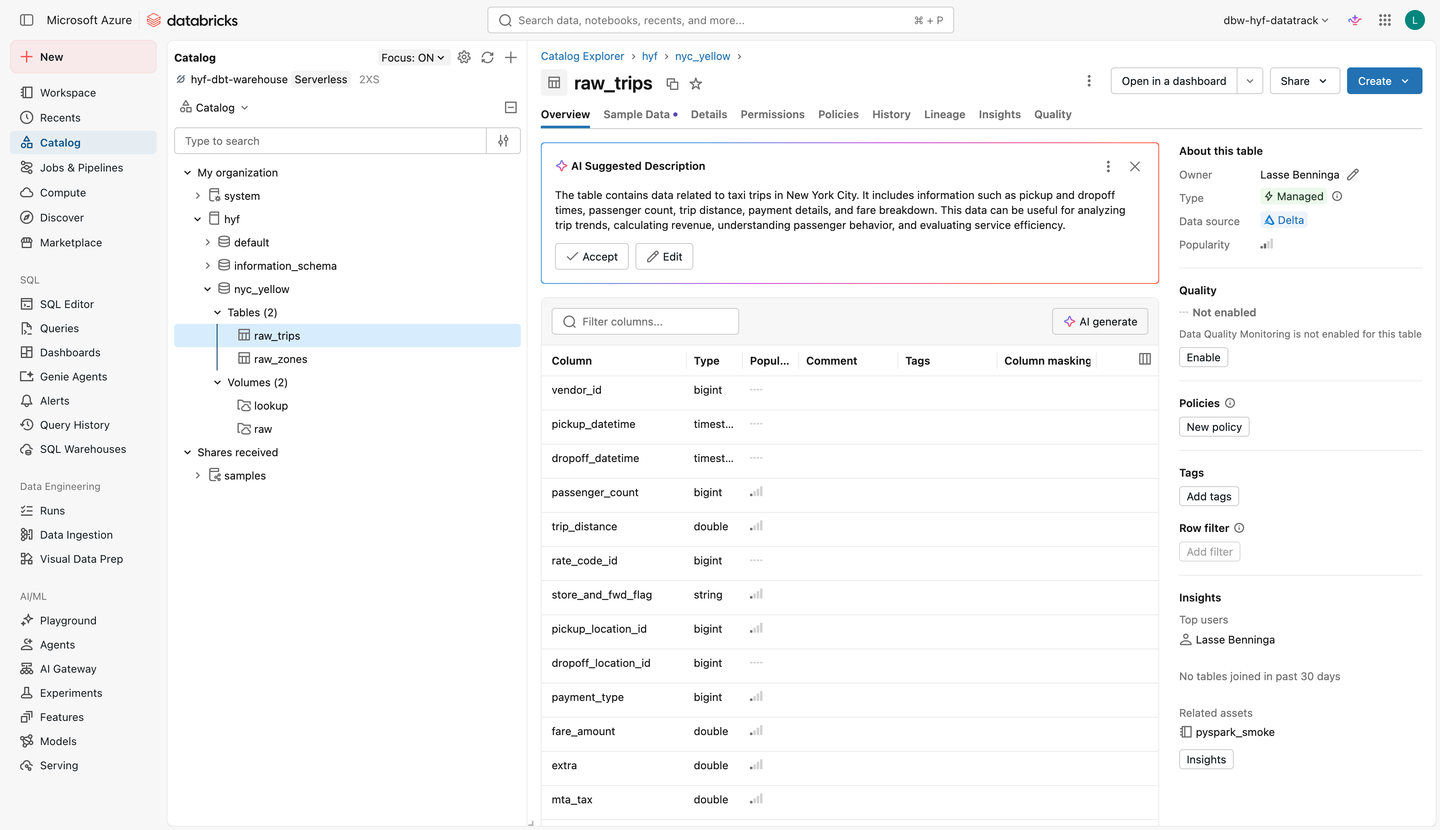This screenshot has height=830, width=1440.
Task: Open Catalog Explorer breadcrumb link
Action: [x=582, y=57]
